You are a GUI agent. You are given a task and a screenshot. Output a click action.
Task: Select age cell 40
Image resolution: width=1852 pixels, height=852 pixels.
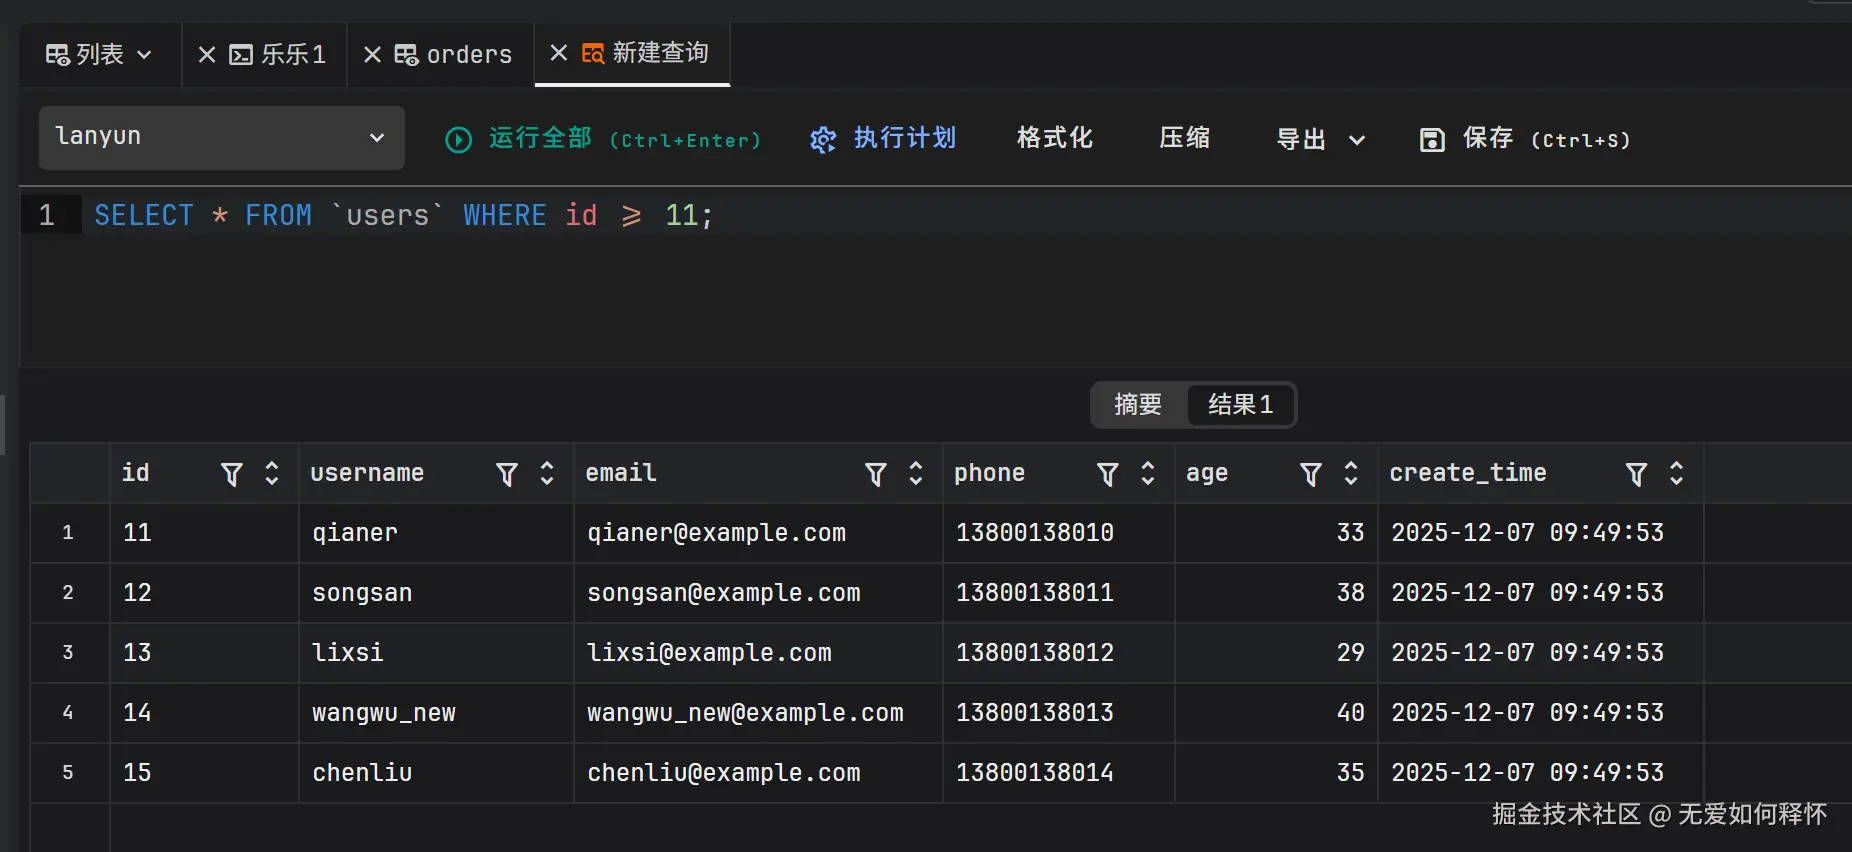tap(1276, 713)
